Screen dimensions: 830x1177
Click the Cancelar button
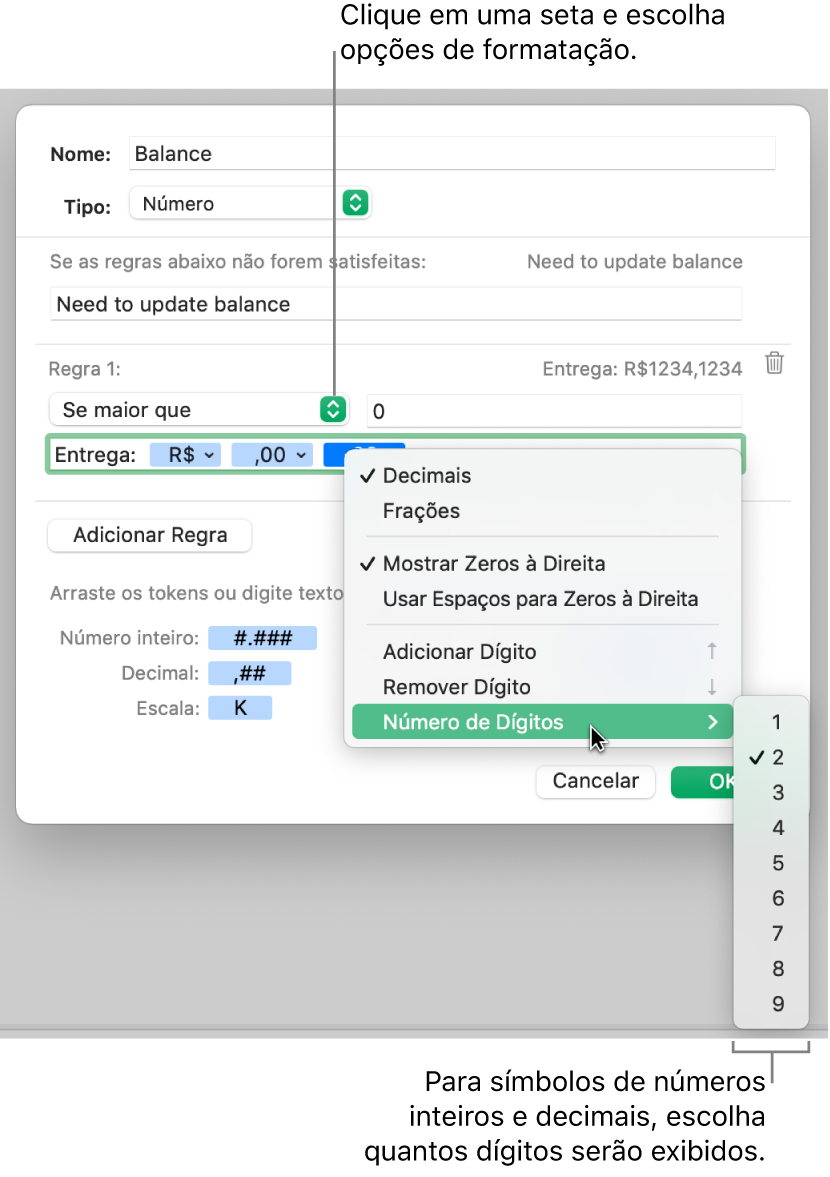pyautogui.click(x=595, y=781)
